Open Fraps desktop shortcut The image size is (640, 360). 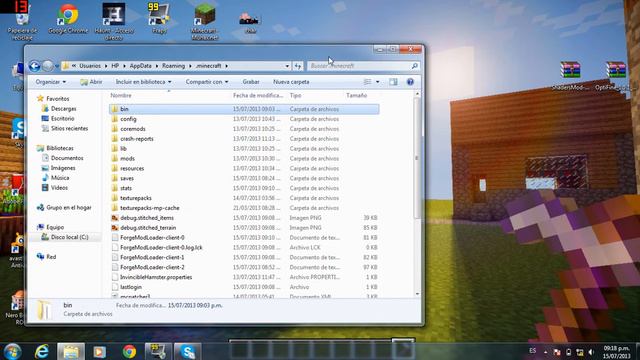pyautogui.click(x=159, y=19)
